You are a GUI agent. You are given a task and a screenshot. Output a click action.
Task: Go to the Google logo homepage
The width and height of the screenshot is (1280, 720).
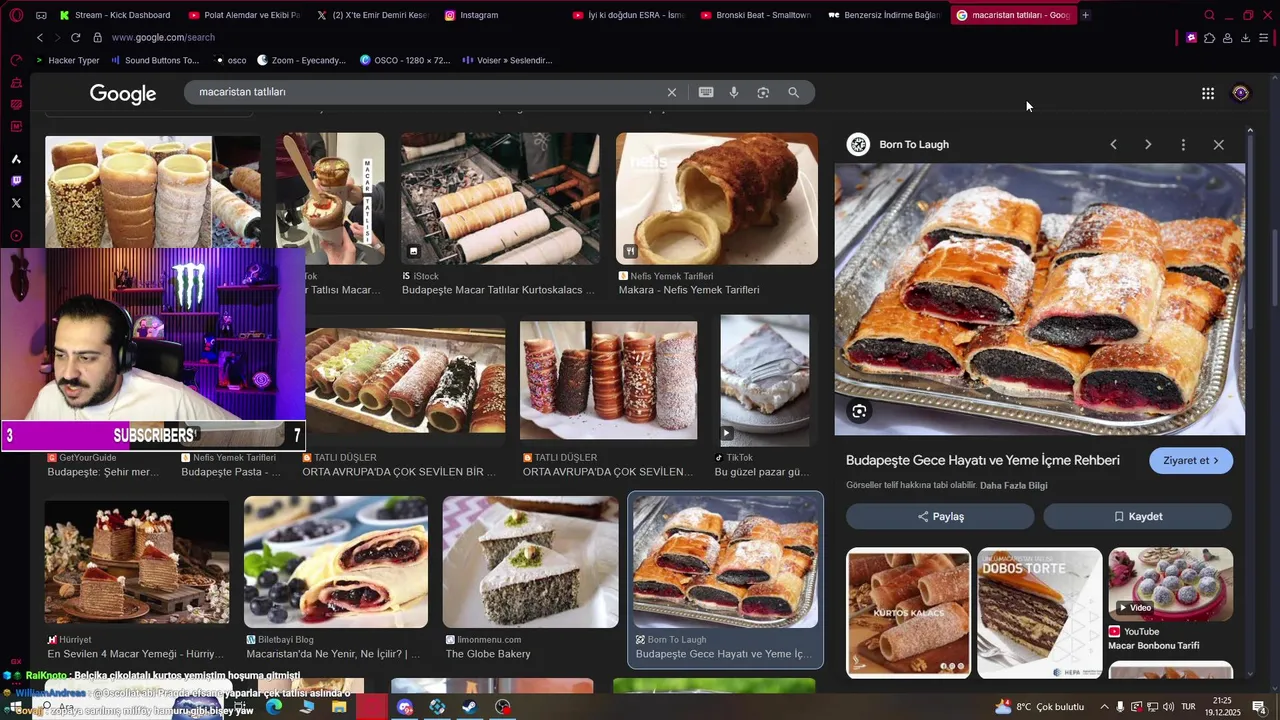click(x=123, y=93)
